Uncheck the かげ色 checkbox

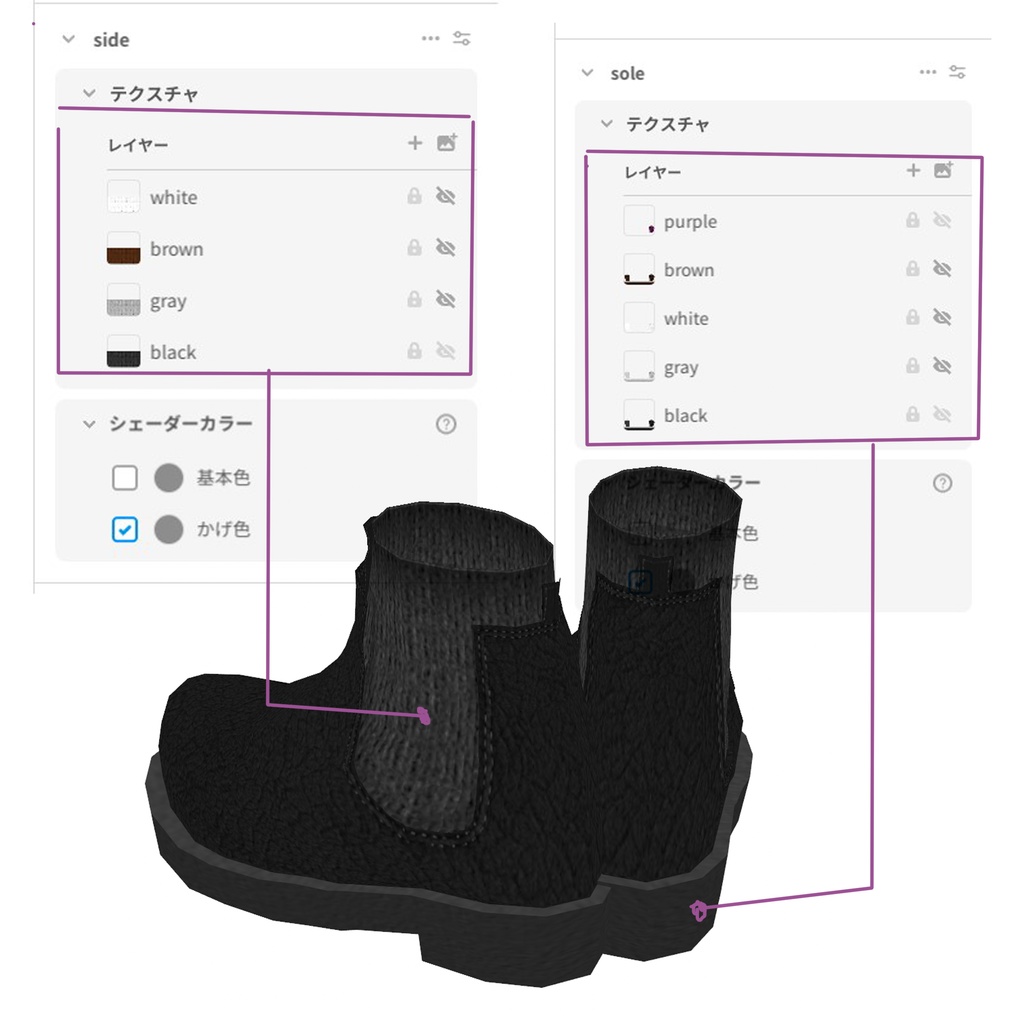pyautogui.click(x=125, y=529)
